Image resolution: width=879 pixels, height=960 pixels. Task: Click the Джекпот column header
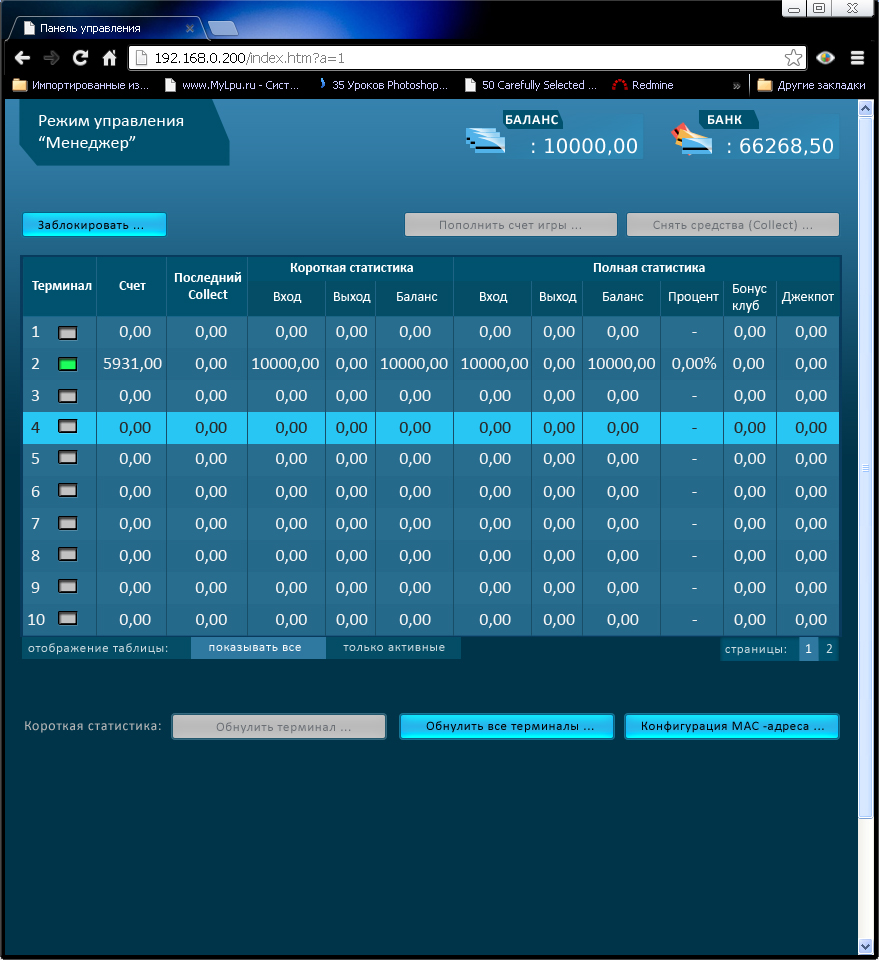[x=807, y=297]
